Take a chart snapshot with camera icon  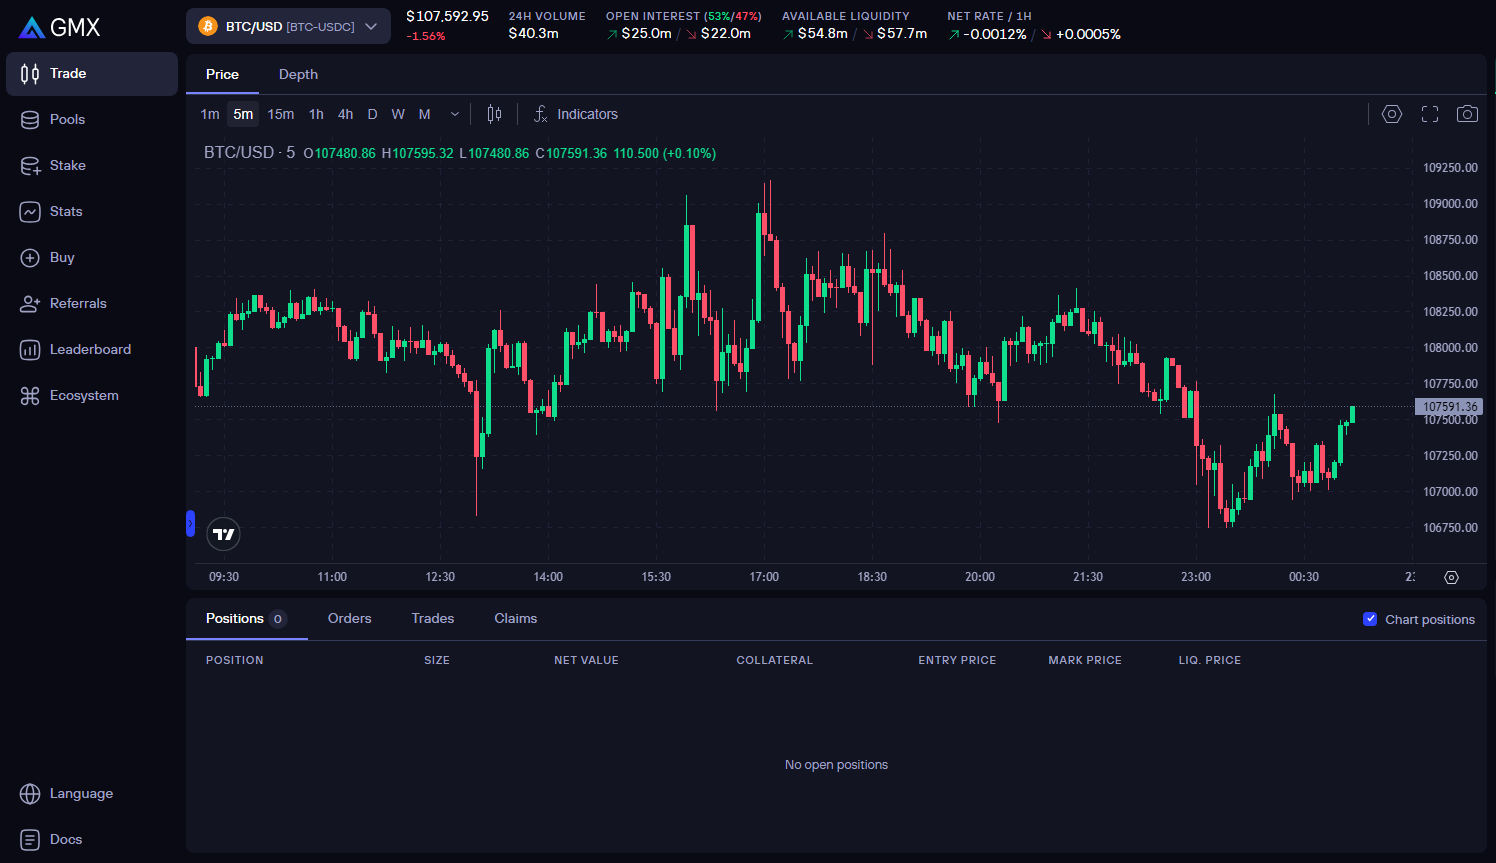1466,114
